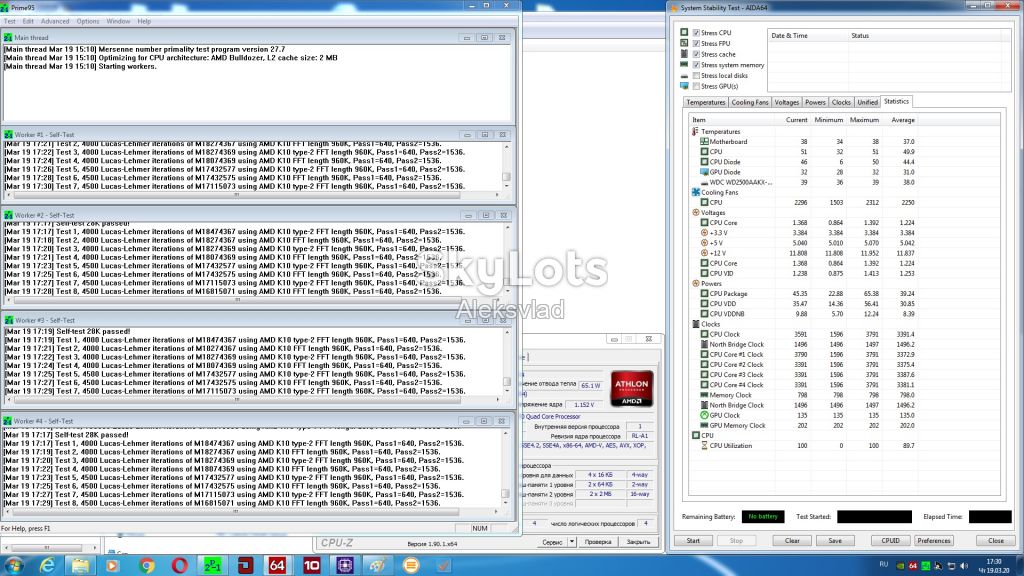Click the Stress FPU icon in AIDA64
The image size is (1024, 576).
click(684, 43)
